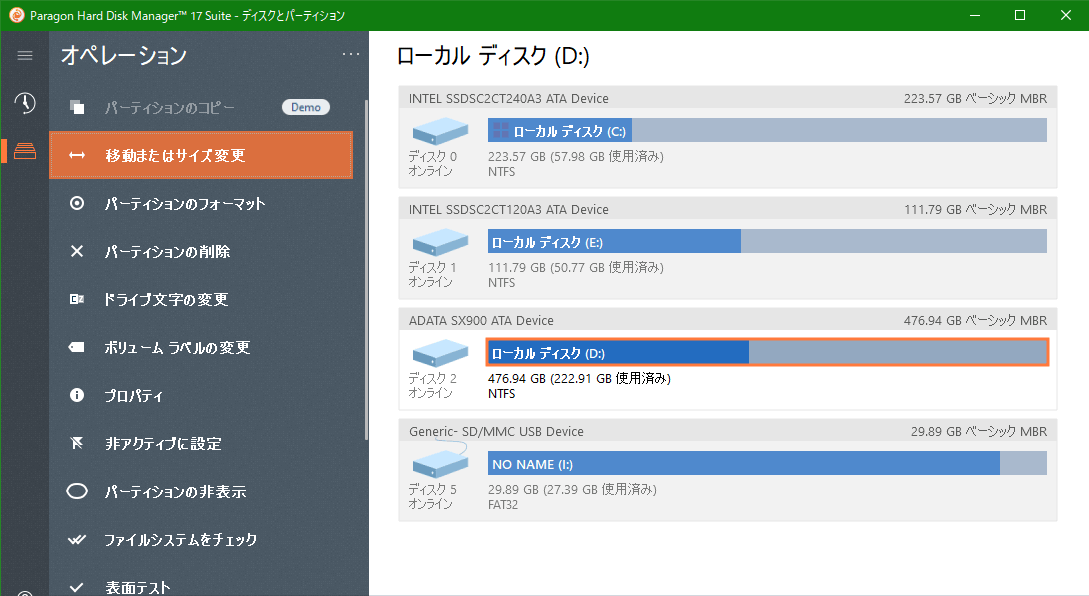This screenshot has width=1089, height=596.
Task: Click the Demo badge next to パーティションのコピー
Action: tap(306, 107)
